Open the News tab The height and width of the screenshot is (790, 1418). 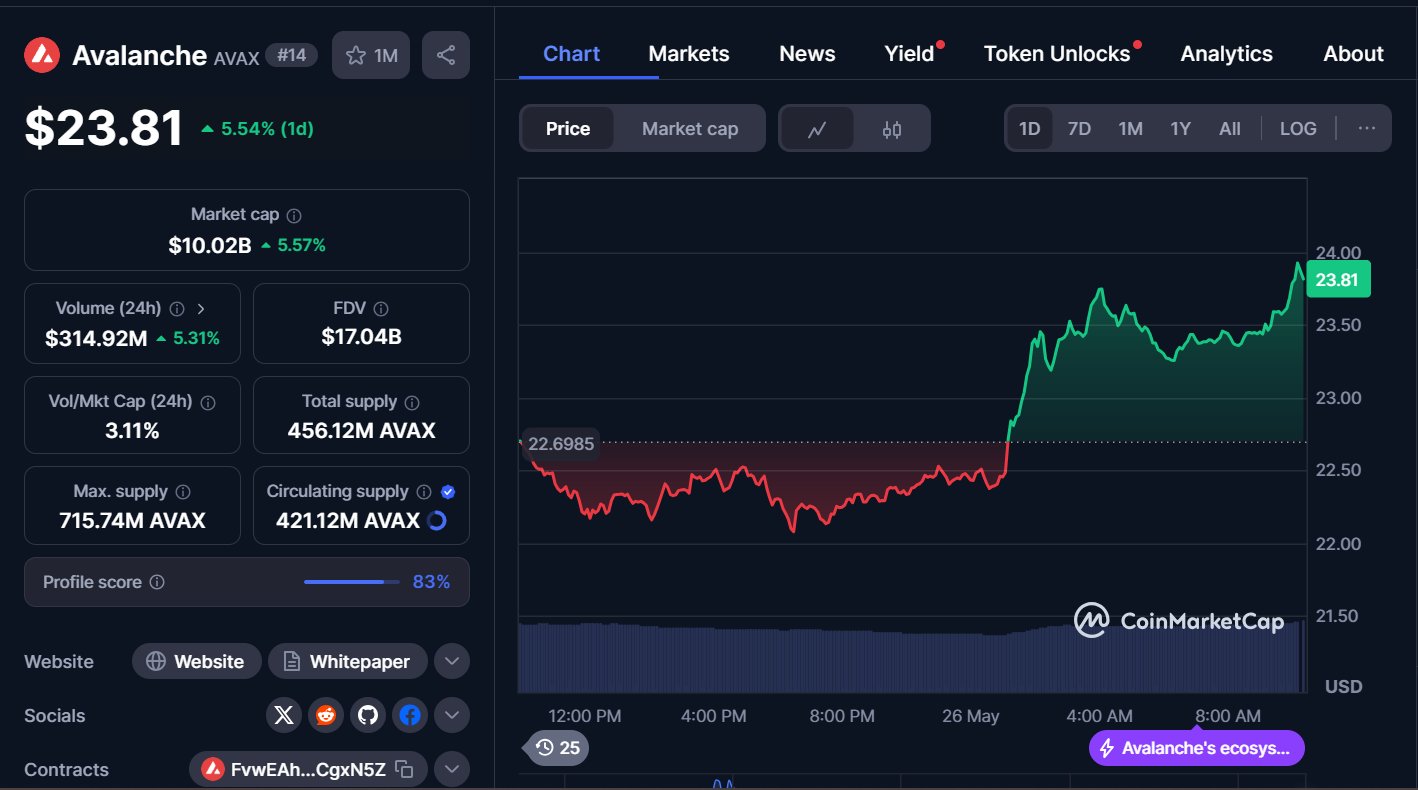tap(807, 54)
